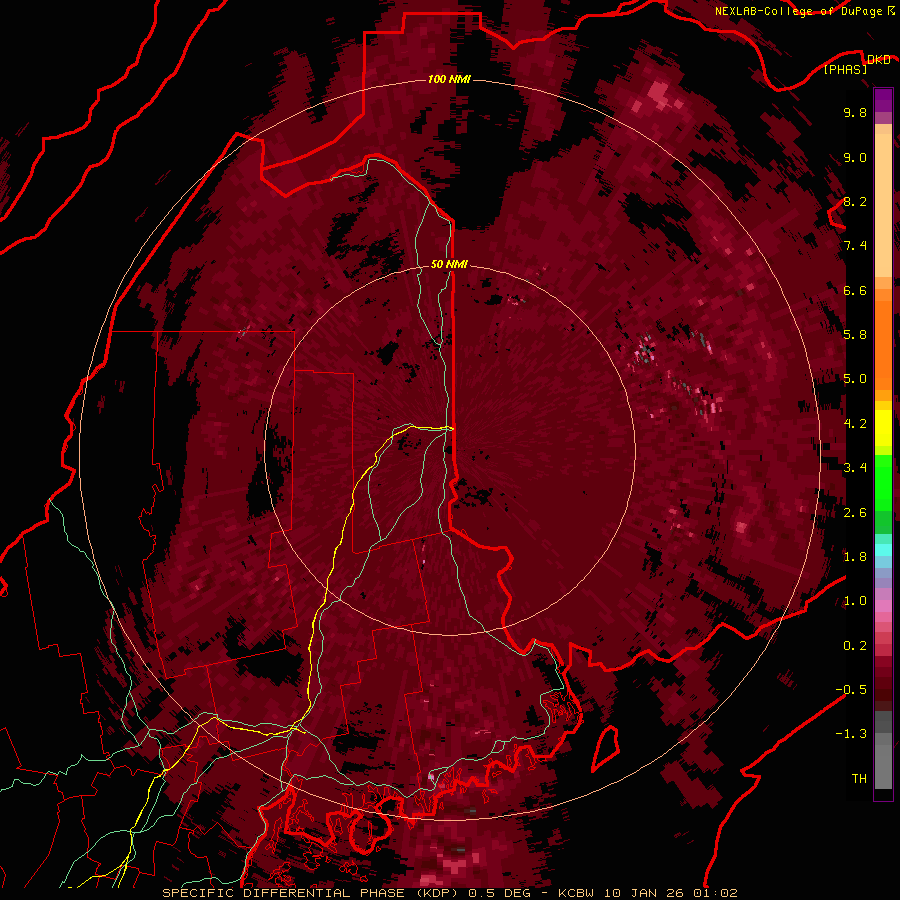Pick the cyan band beside 1.8

[883, 550]
